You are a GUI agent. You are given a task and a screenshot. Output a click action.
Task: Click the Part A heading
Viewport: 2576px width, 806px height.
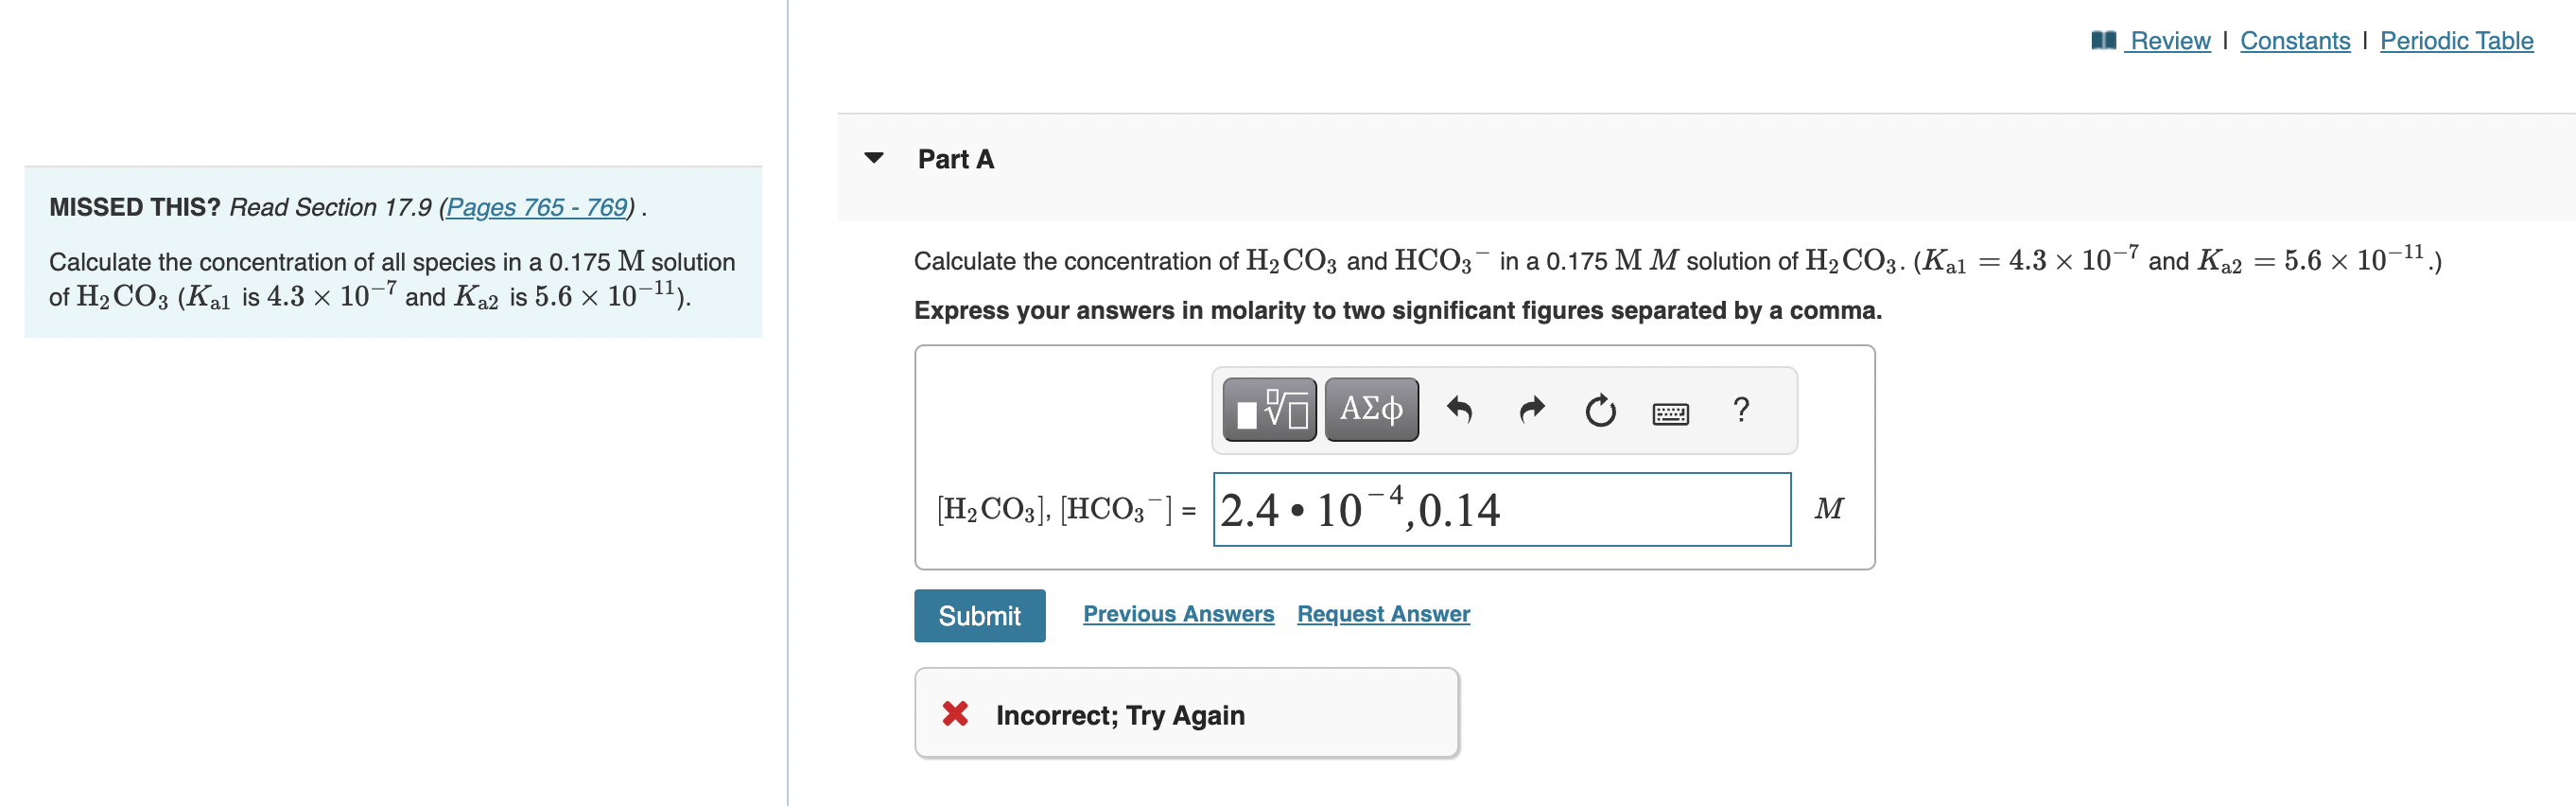[954, 158]
